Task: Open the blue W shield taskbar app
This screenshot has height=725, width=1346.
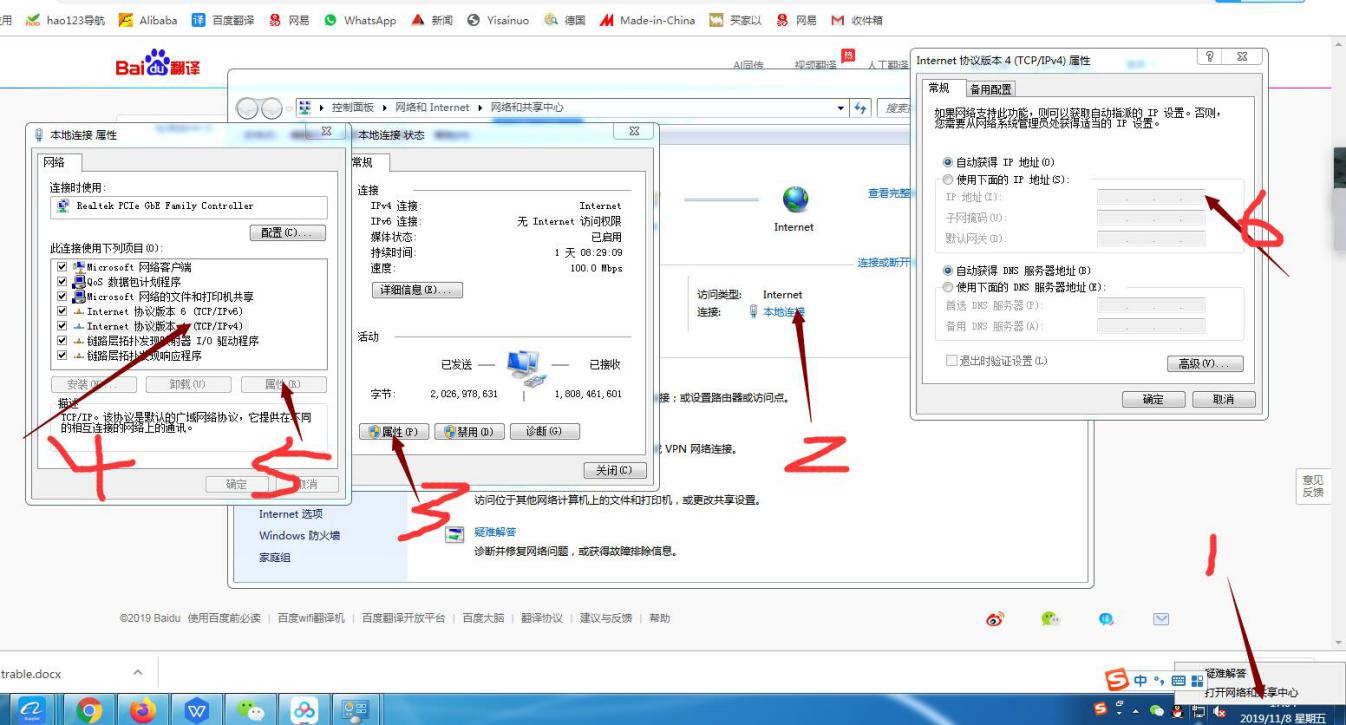Action: pos(197,710)
